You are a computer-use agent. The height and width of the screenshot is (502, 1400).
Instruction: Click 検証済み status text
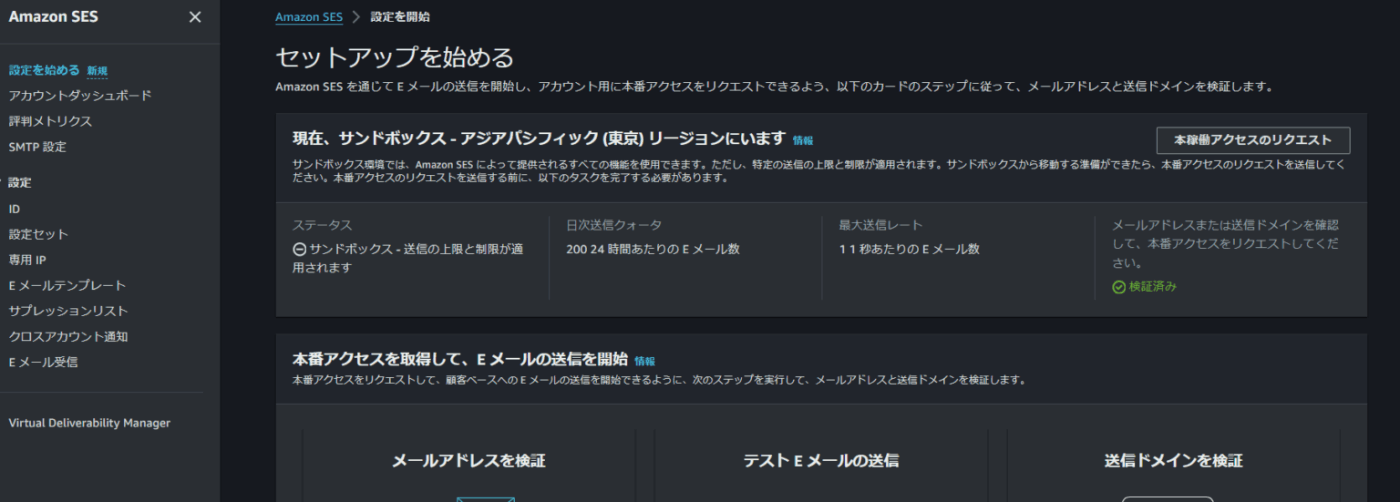pos(1153,287)
